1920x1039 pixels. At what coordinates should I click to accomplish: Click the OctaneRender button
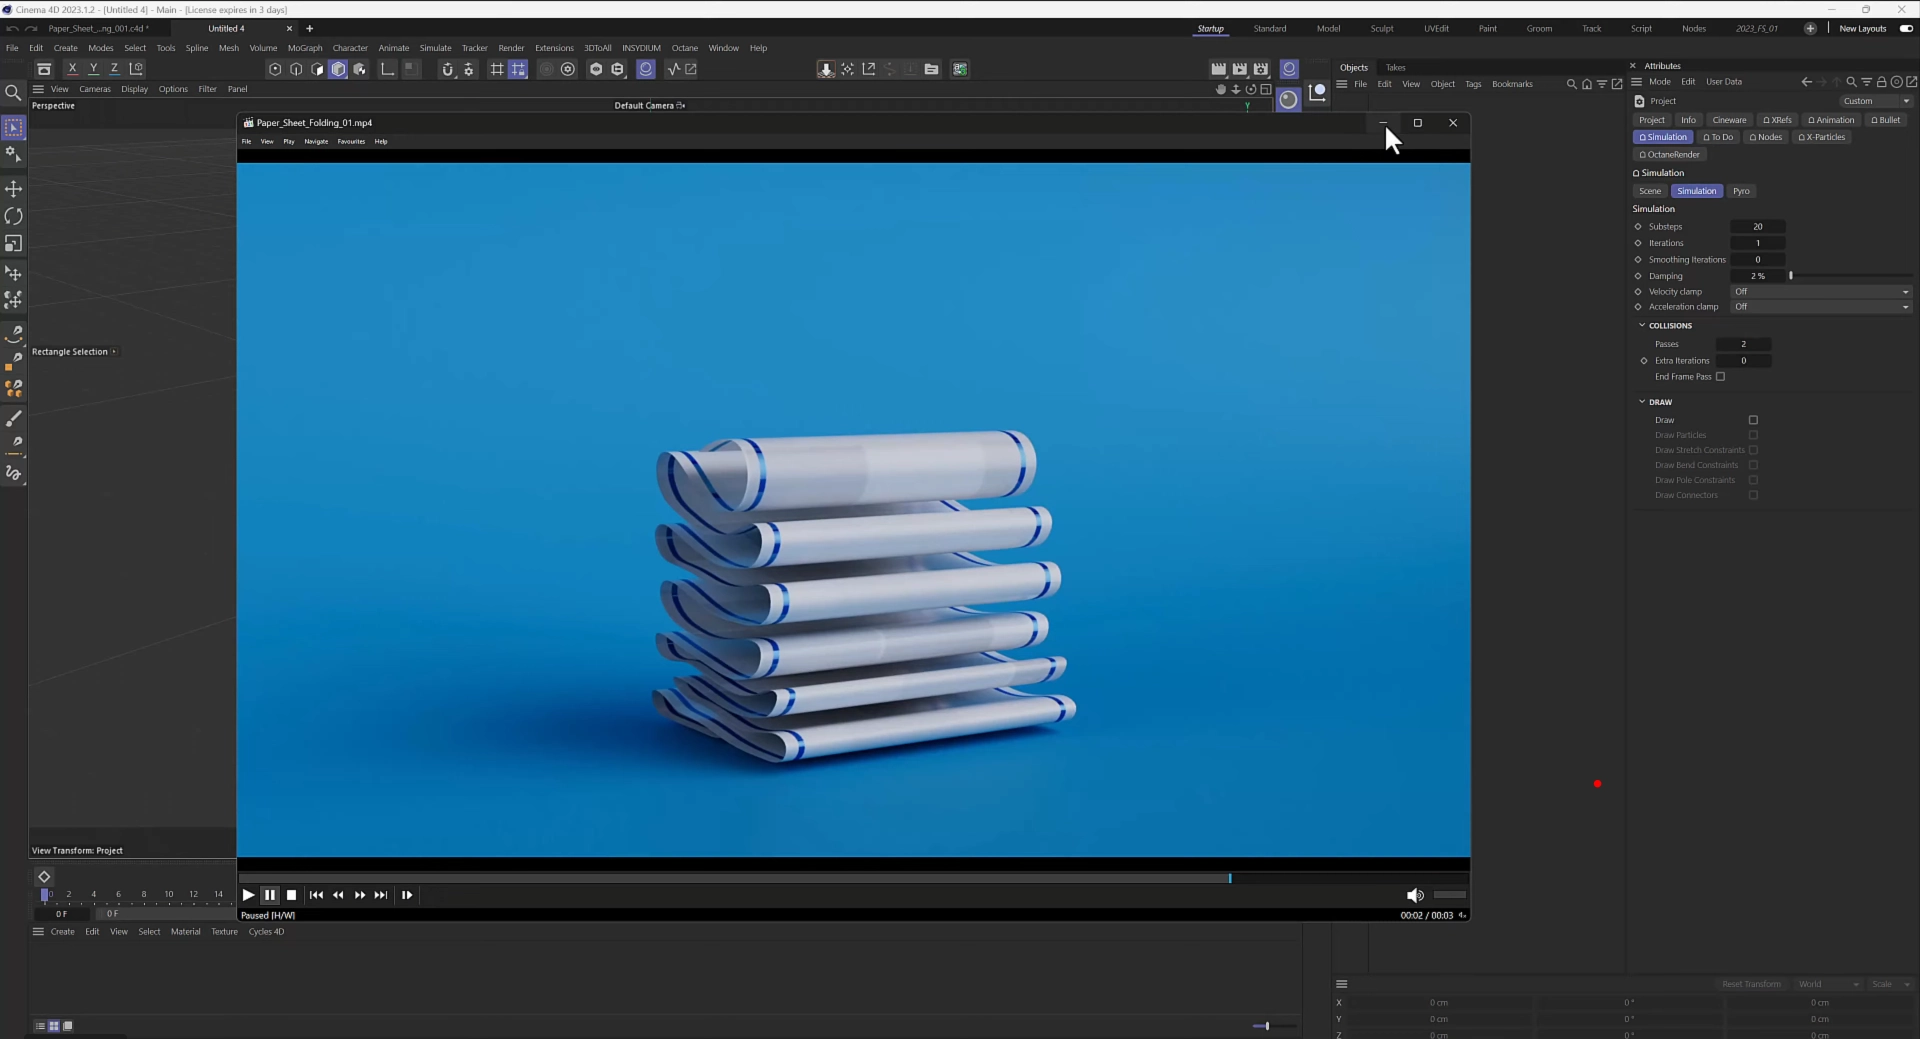point(1670,155)
